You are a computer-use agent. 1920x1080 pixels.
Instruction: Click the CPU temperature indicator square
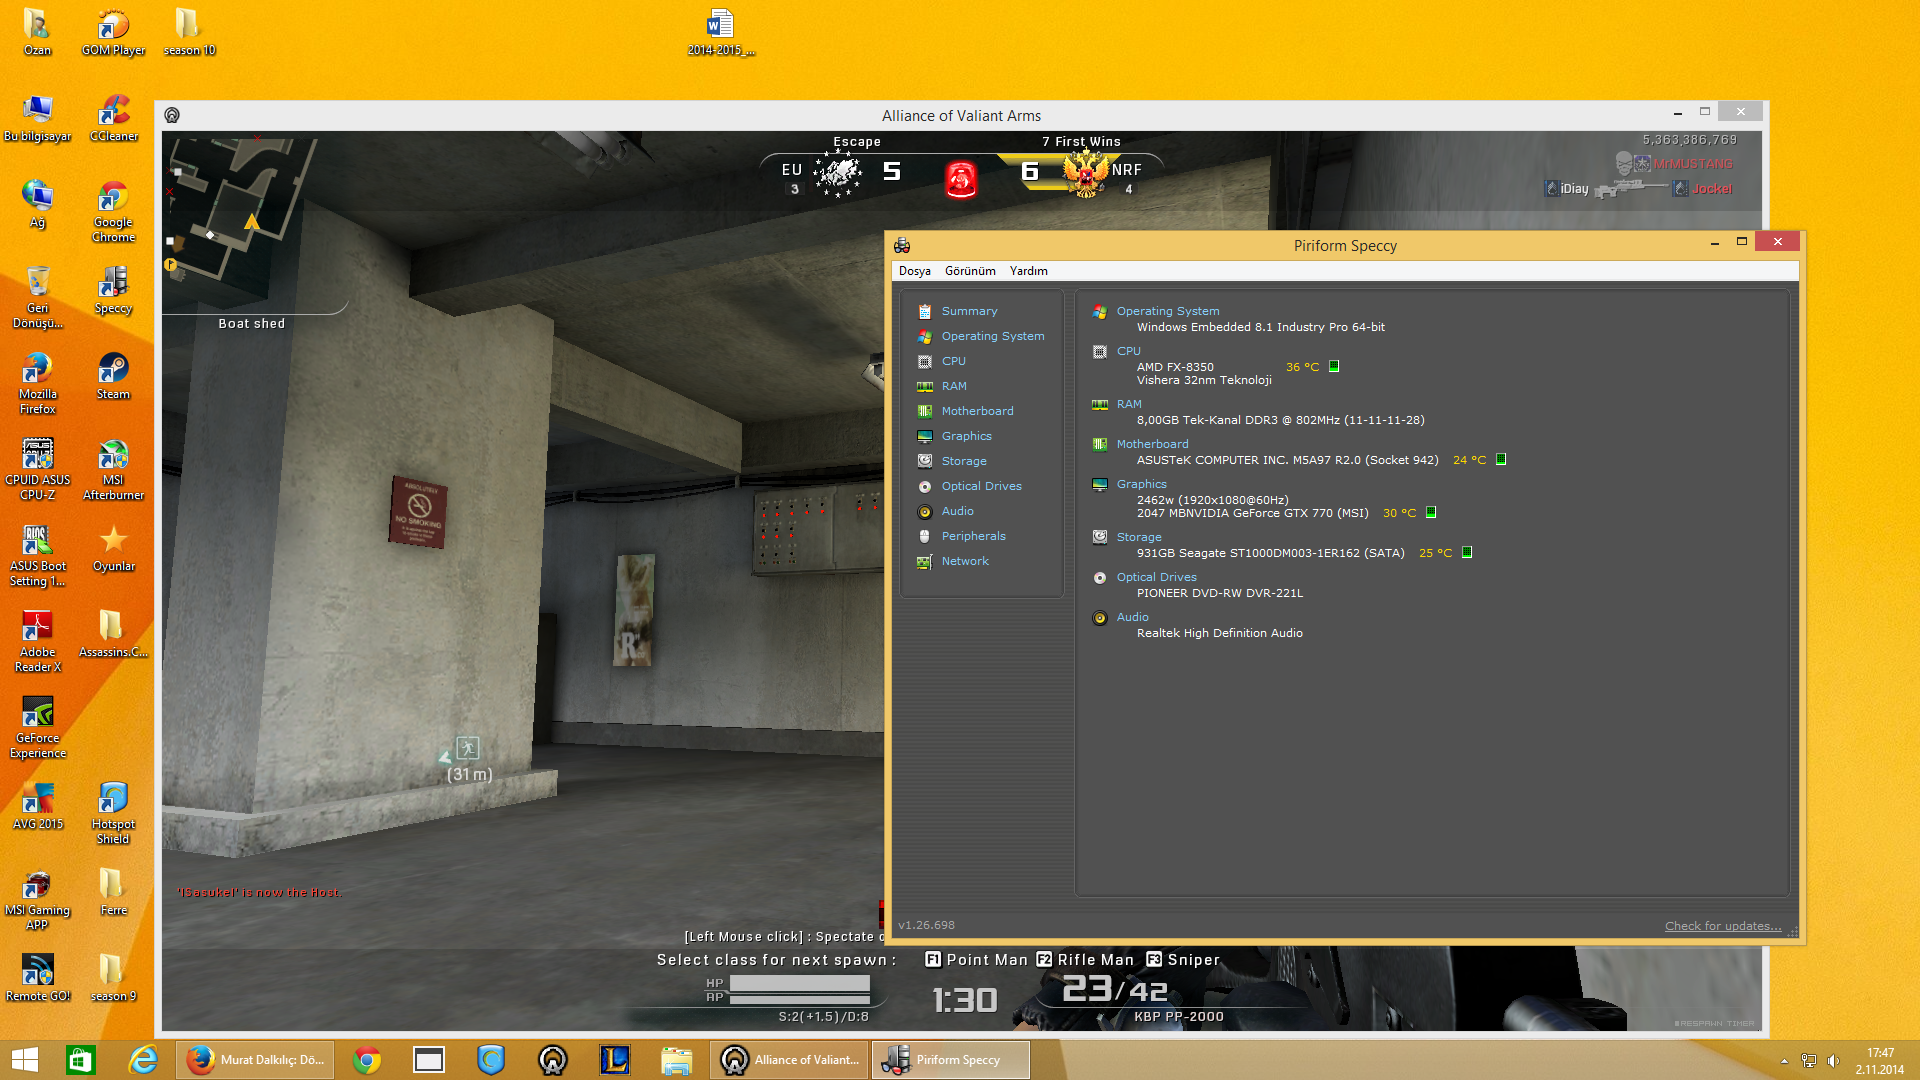pyautogui.click(x=1334, y=367)
